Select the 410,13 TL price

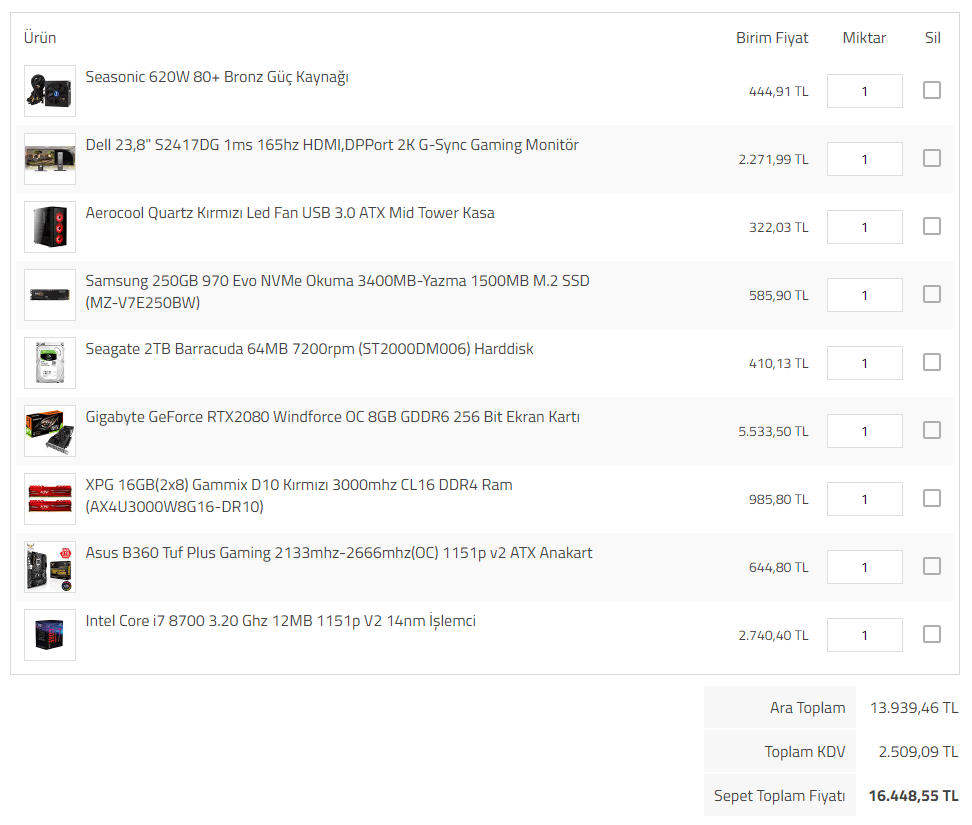pos(779,364)
